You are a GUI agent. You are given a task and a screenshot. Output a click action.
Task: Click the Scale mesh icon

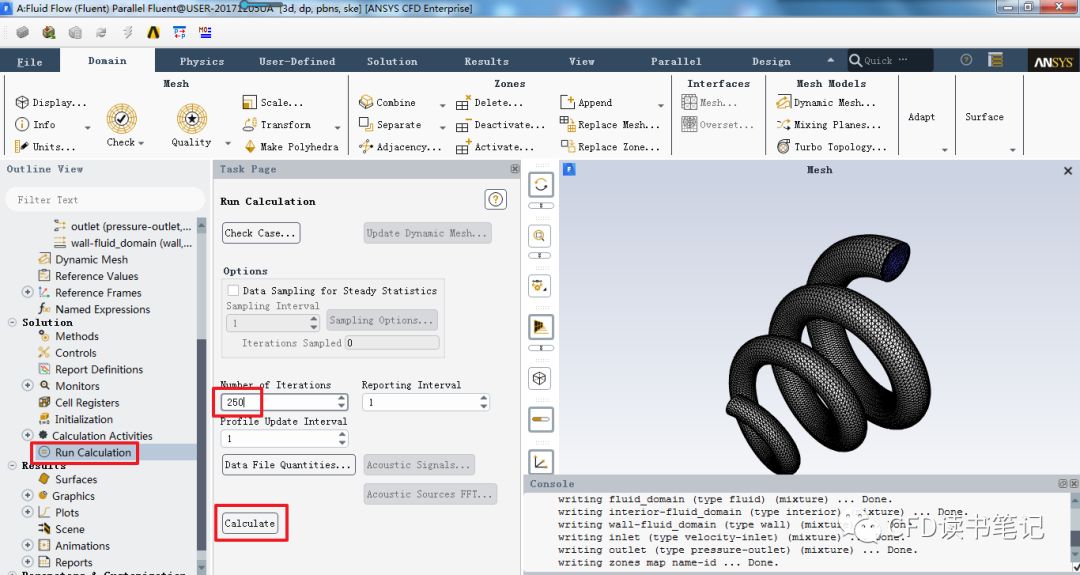coord(250,102)
